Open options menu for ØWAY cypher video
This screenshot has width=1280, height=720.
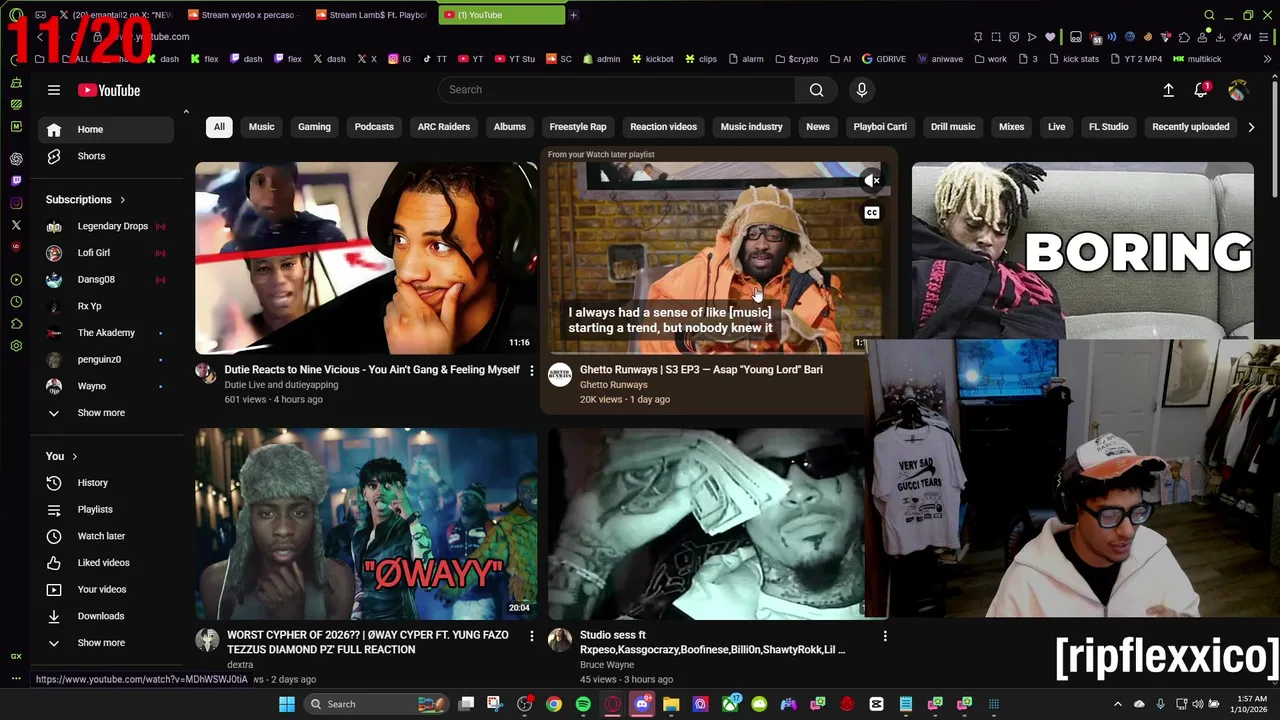coord(531,636)
